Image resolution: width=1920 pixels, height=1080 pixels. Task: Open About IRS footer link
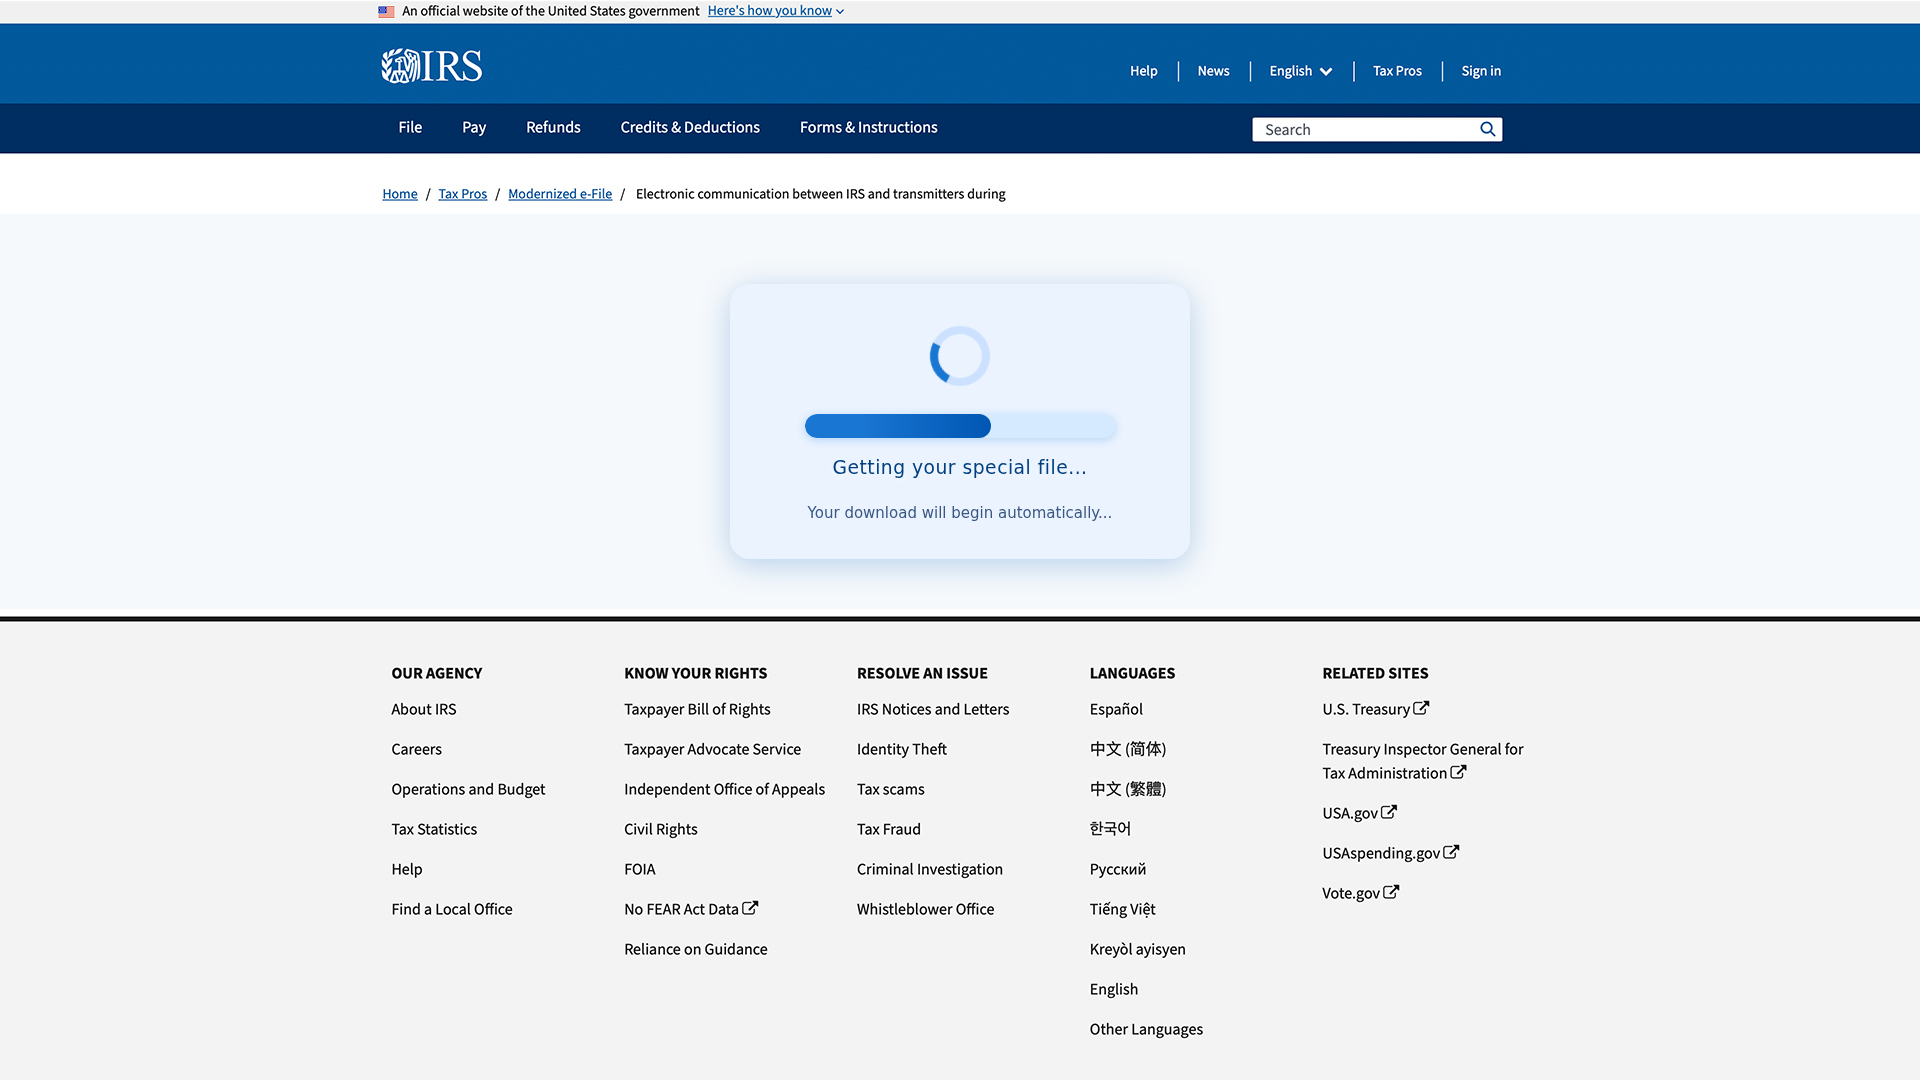click(423, 709)
